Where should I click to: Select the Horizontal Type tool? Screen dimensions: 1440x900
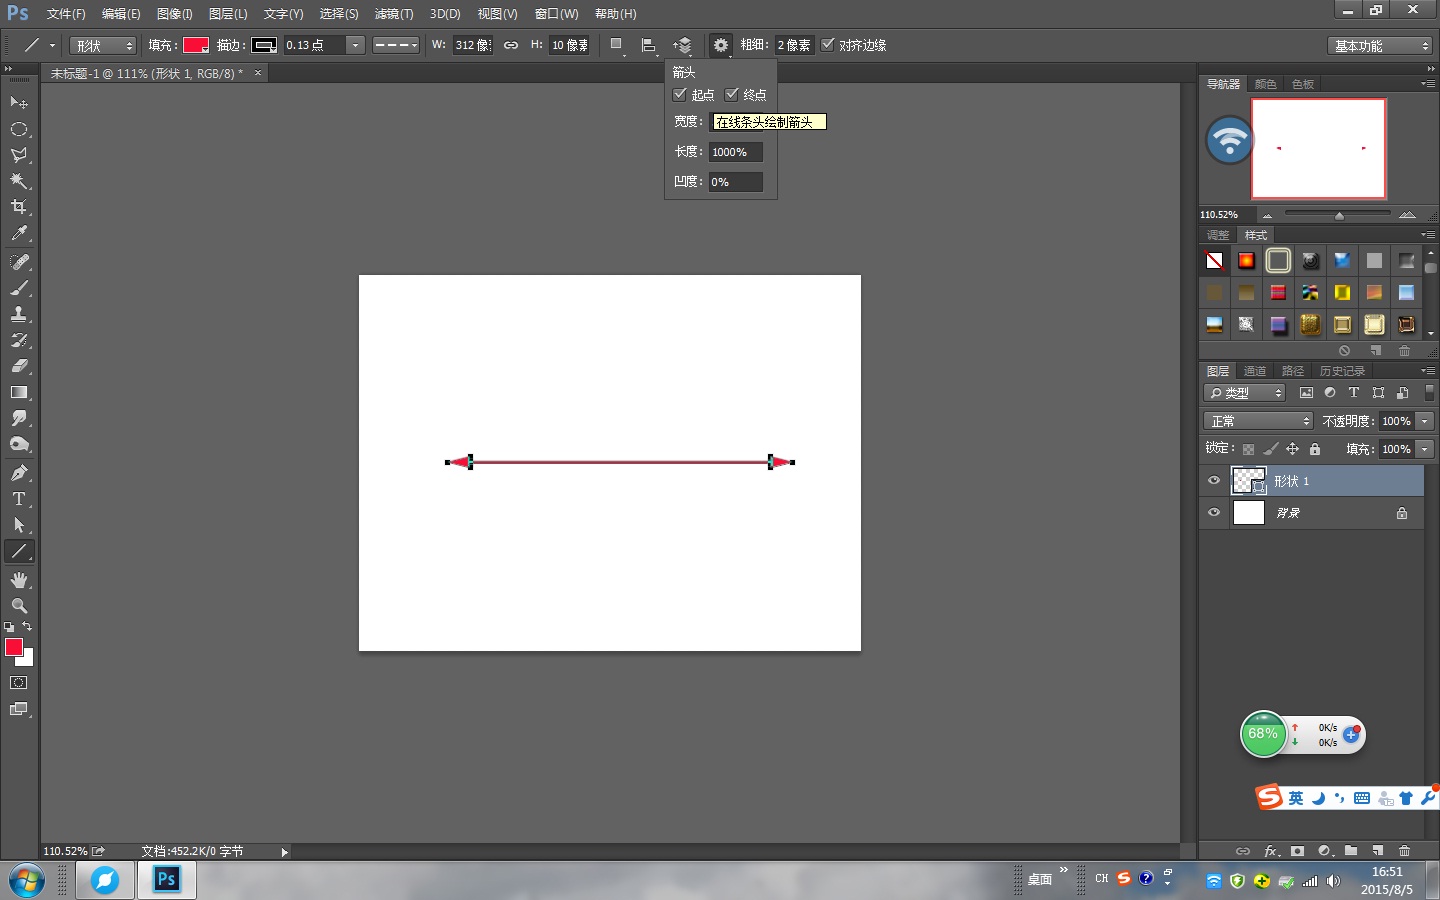[x=19, y=499]
